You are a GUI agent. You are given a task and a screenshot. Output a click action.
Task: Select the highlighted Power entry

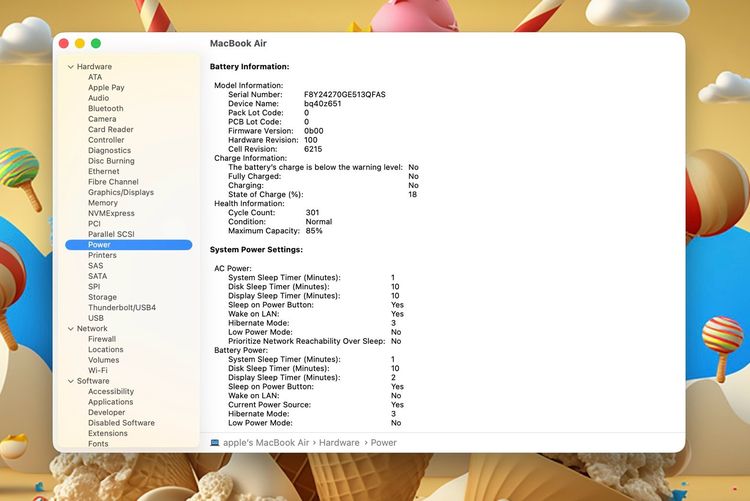pyautogui.click(x=129, y=245)
